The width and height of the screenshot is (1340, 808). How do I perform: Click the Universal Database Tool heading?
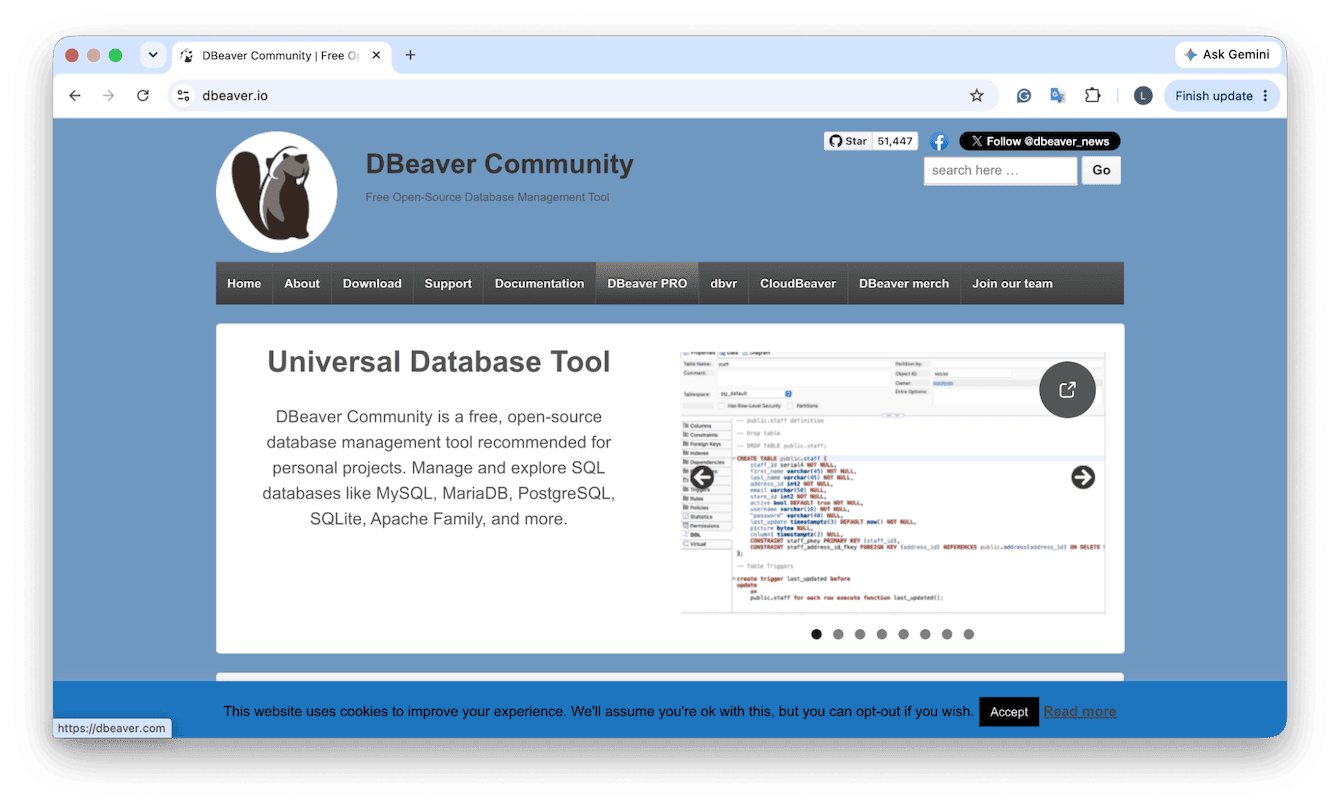pos(439,362)
